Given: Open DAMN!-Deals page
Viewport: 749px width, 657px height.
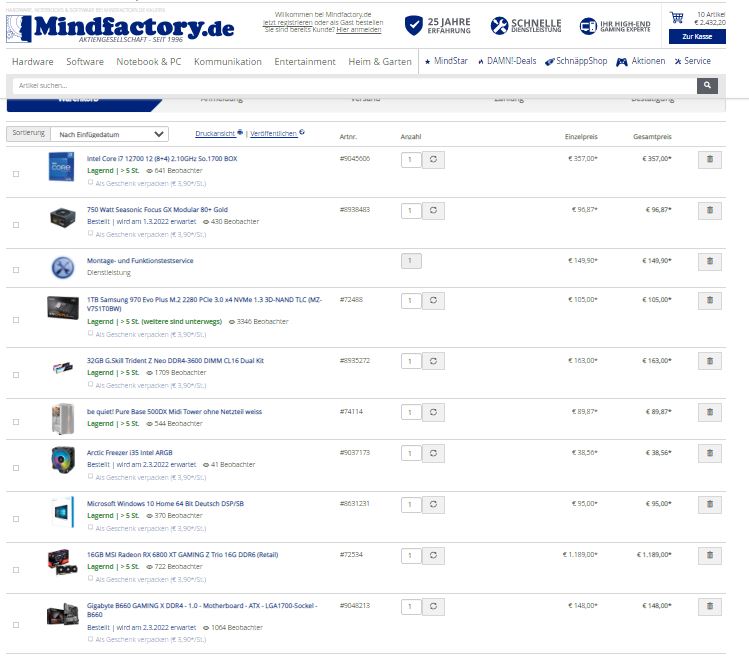Looking at the screenshot, I should [x=507, y=61].
